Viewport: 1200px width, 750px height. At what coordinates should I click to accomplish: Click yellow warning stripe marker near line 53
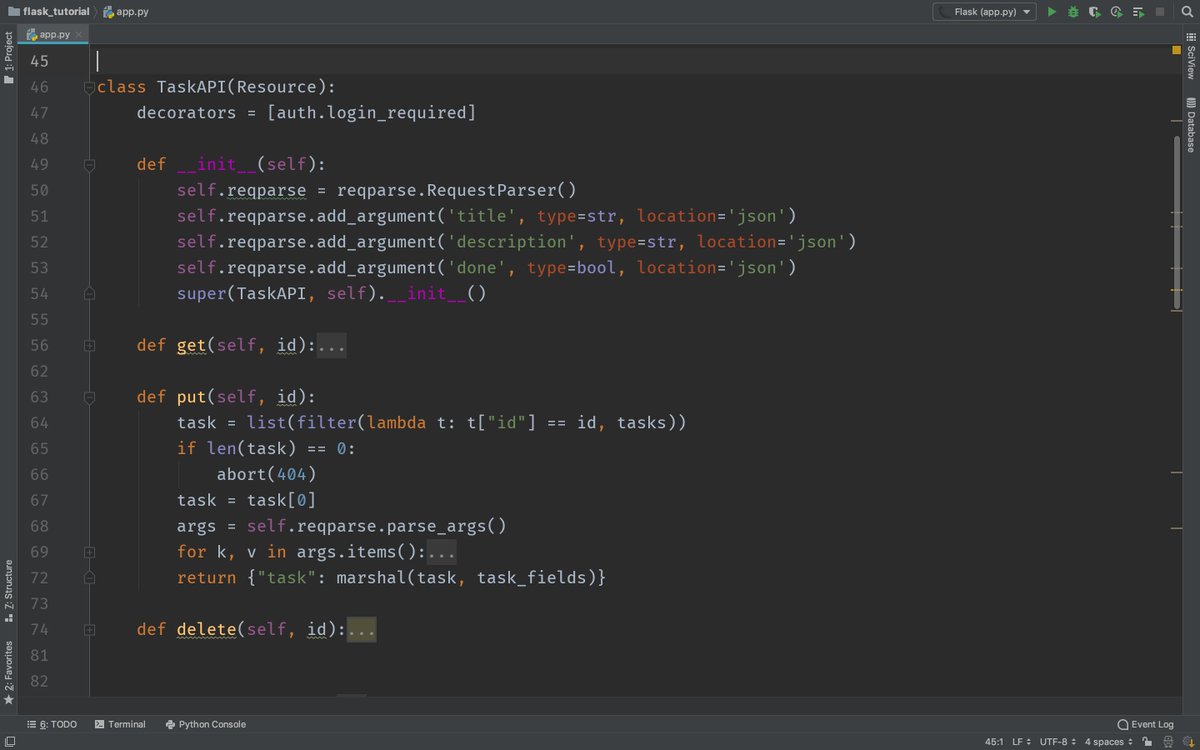click(x=1177, y=291)
